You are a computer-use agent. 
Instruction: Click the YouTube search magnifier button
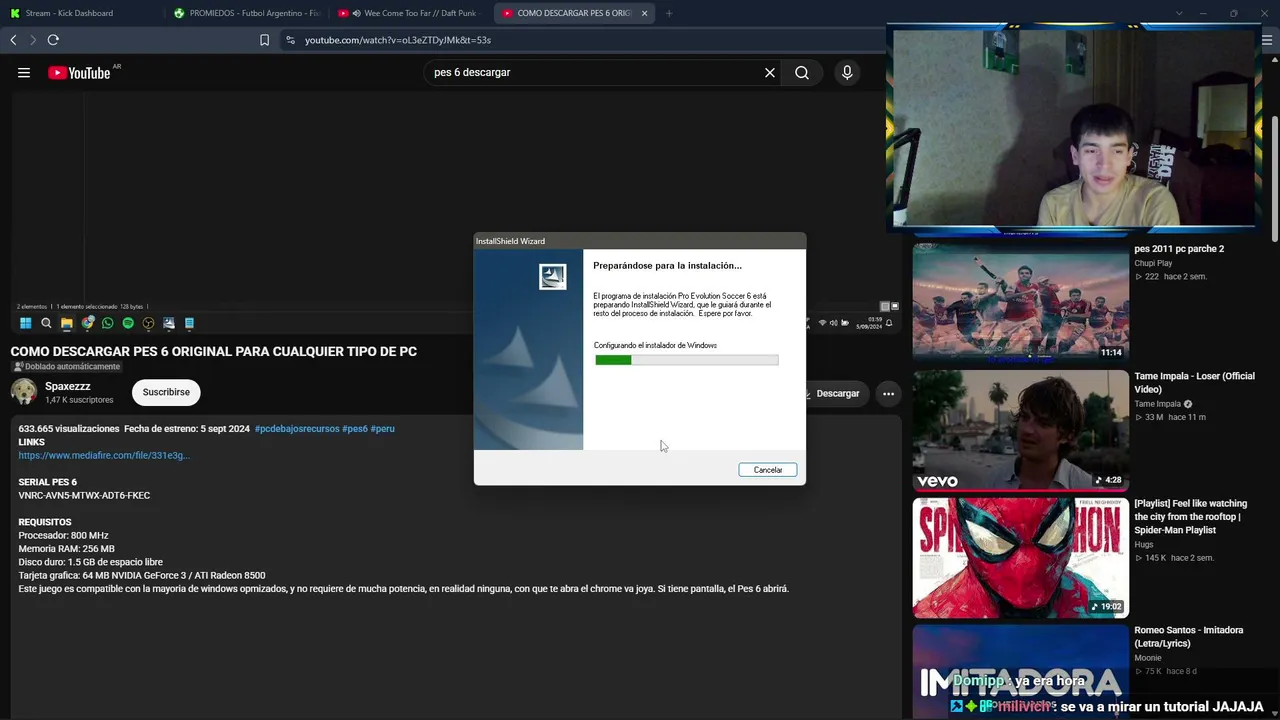pyautogui.click(x=802, y=73)
